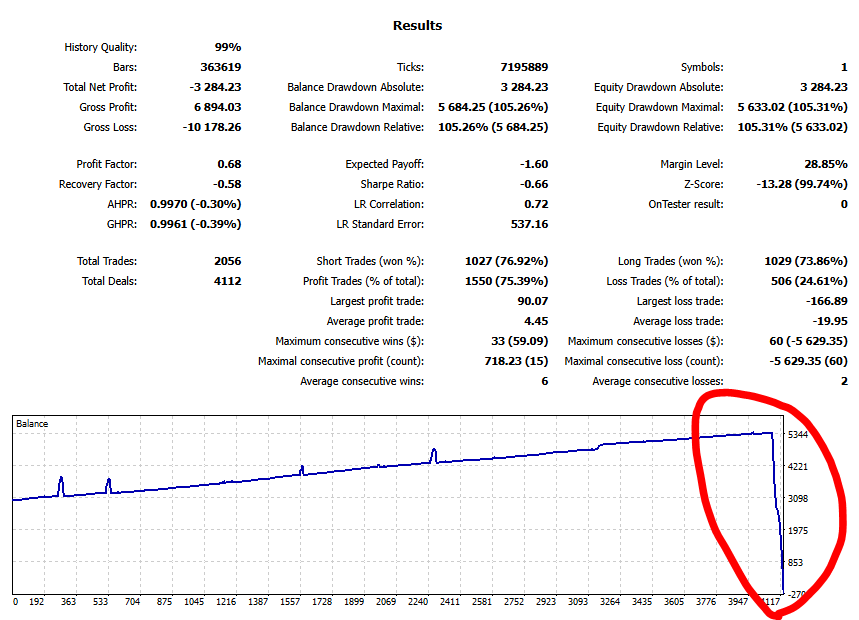Screen dimensions: 859x620
Task: Click the Z-Score value -13.28 (99.74%)
Action: [x=798, y=184]
